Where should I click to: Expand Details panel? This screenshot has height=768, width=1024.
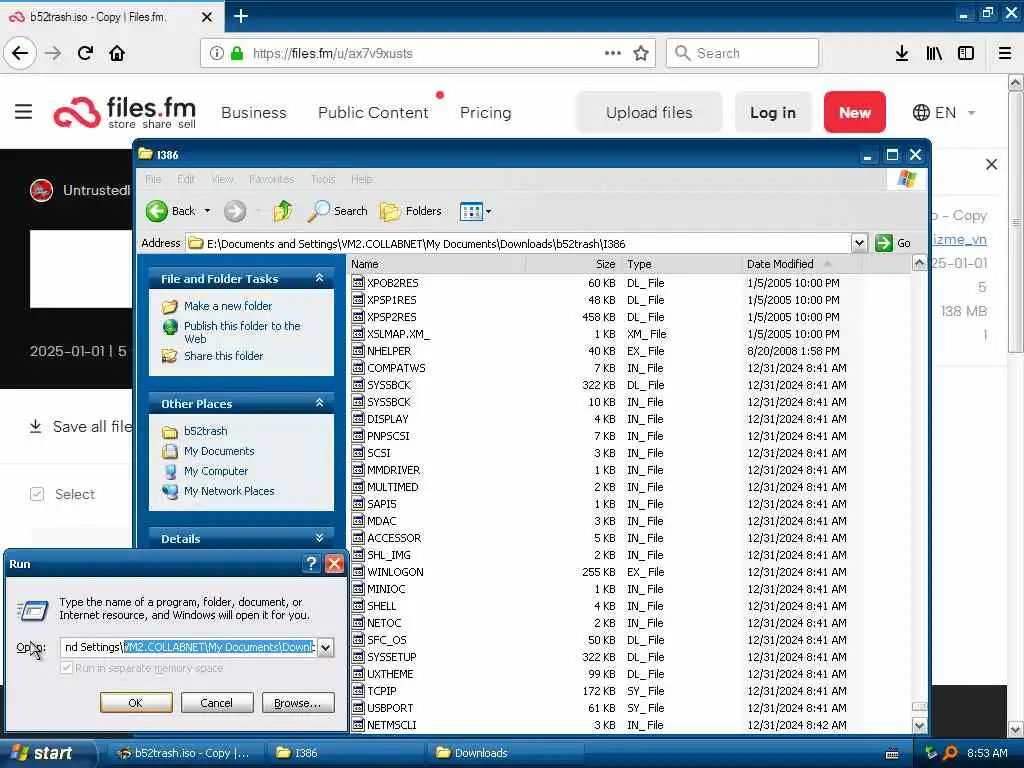(319, 538)
